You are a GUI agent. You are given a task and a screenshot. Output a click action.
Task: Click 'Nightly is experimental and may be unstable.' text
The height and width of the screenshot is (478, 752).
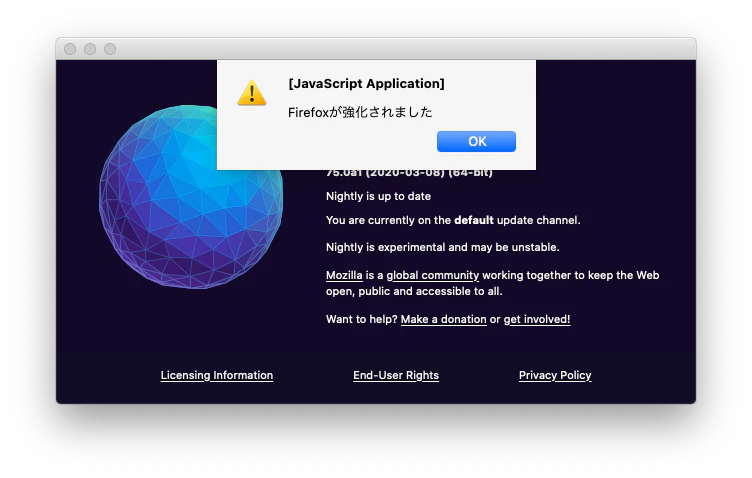point(443,247)
